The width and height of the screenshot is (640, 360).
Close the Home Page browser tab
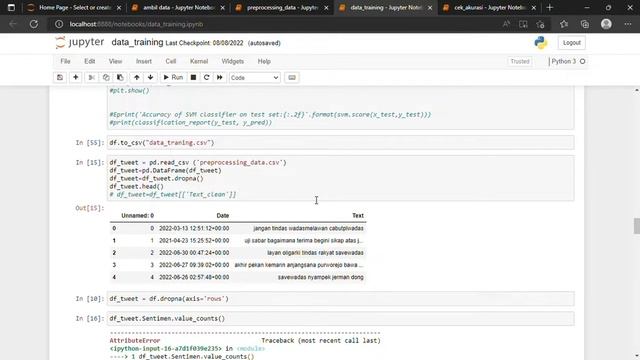coord(119,8)
